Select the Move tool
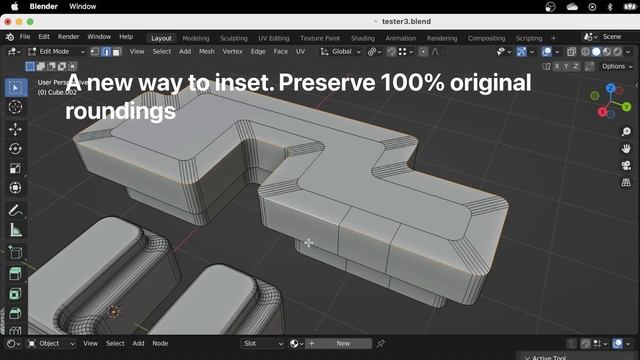The height and width of the screenshot is (360, 640). point(16,129)
